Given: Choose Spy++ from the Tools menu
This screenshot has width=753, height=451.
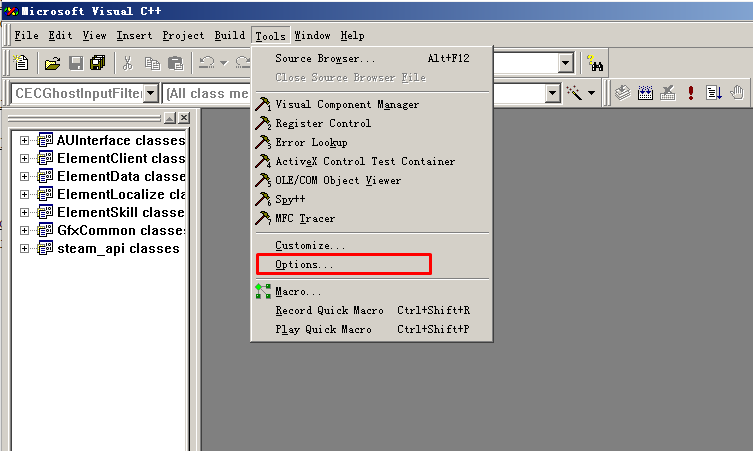Looking at the screenshot, I should click(290, 199).
